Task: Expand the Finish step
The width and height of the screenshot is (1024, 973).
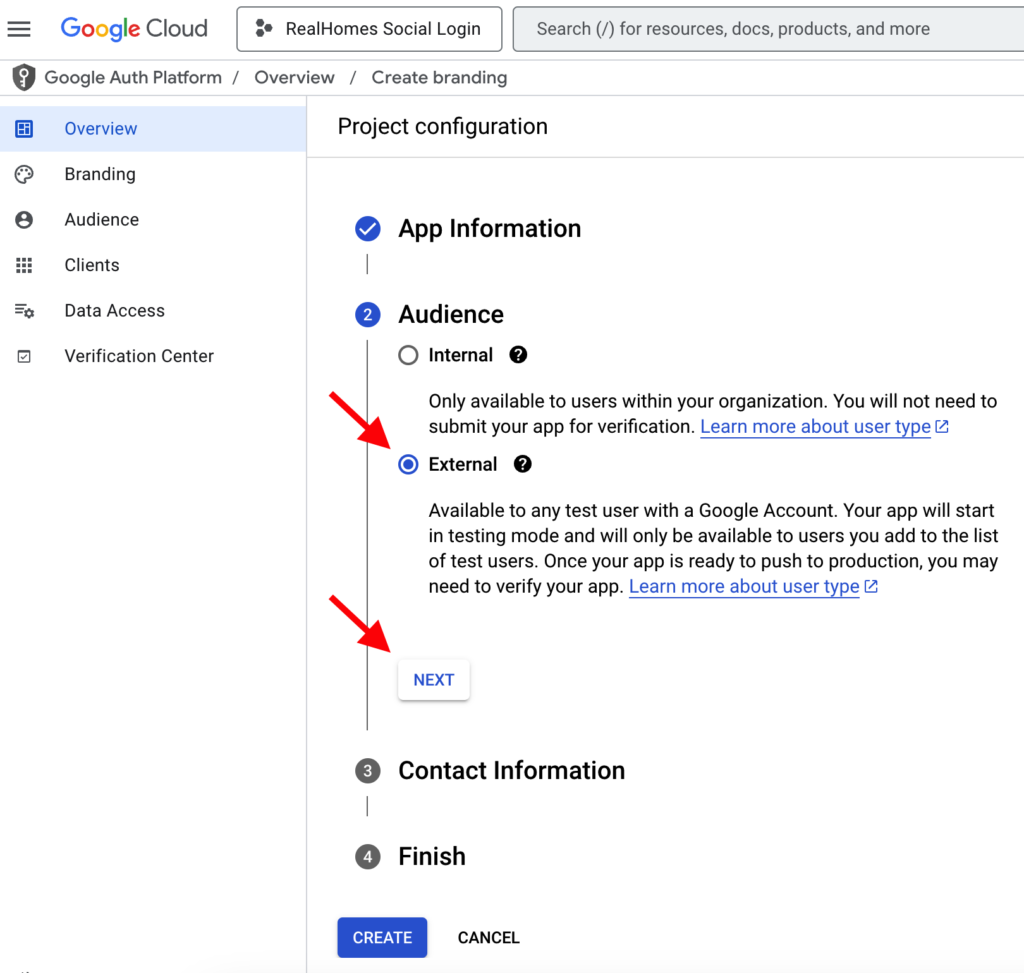Action: [432, 857]
